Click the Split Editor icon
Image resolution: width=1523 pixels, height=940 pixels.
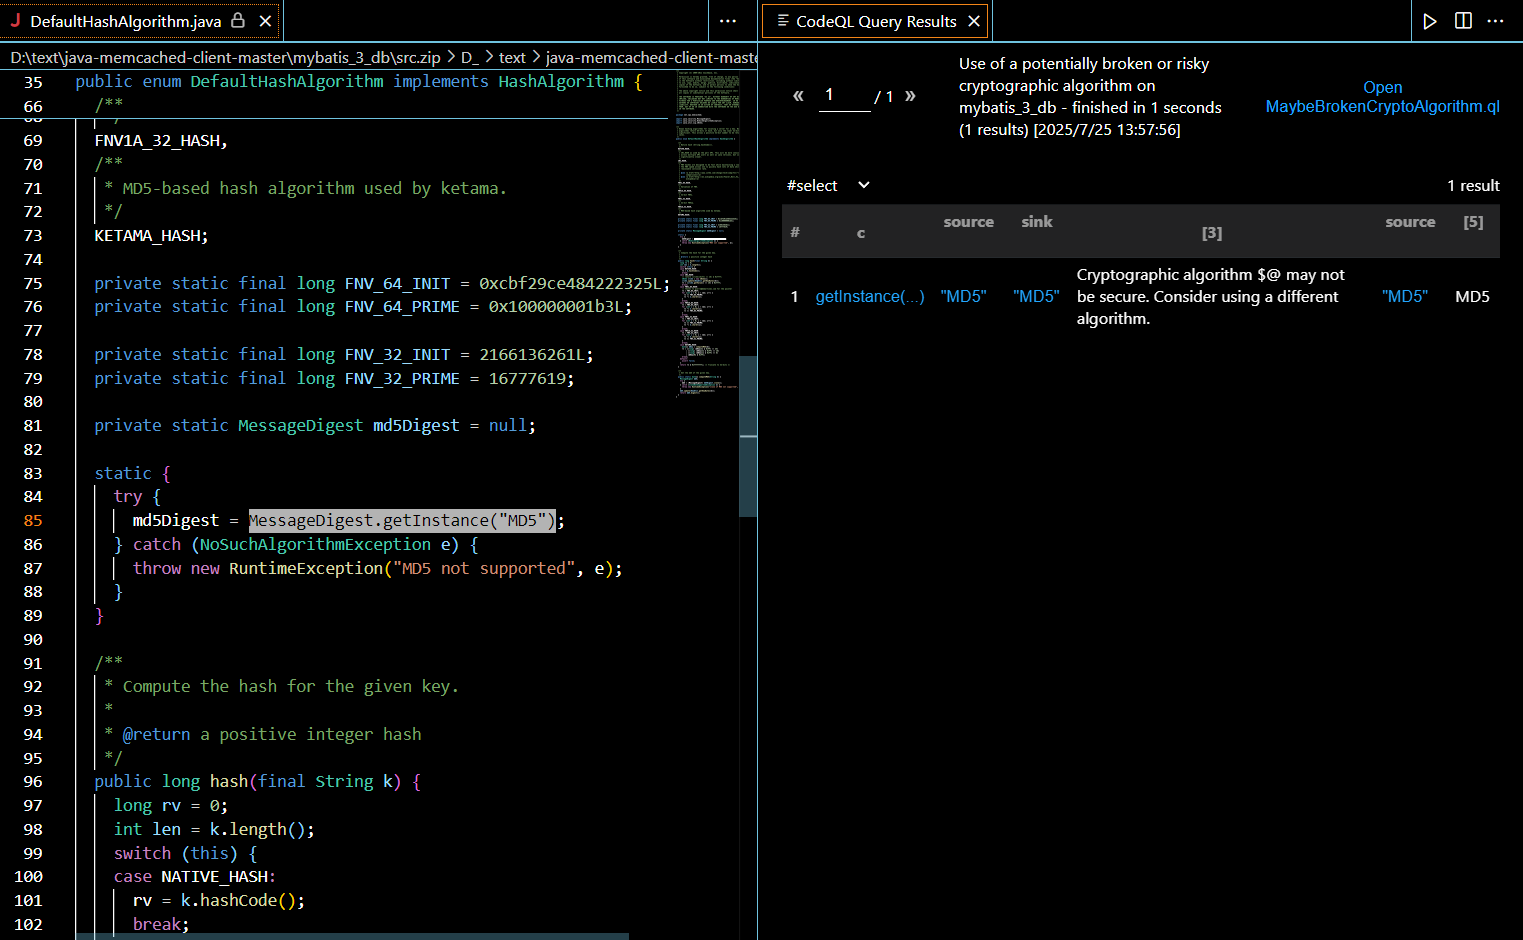coord(1463,21)
